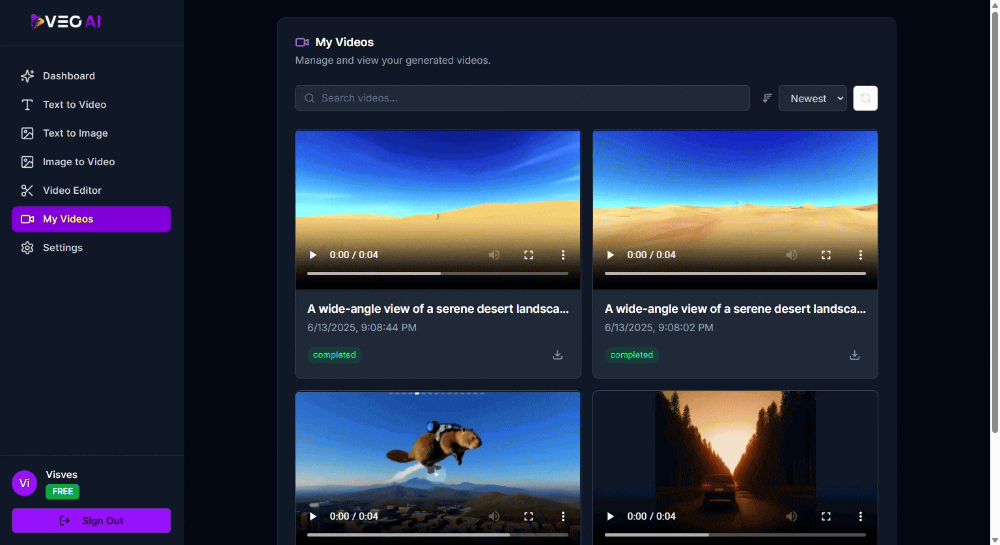
Task: Open more options on flying beaver video
Action: pos(563,516)
